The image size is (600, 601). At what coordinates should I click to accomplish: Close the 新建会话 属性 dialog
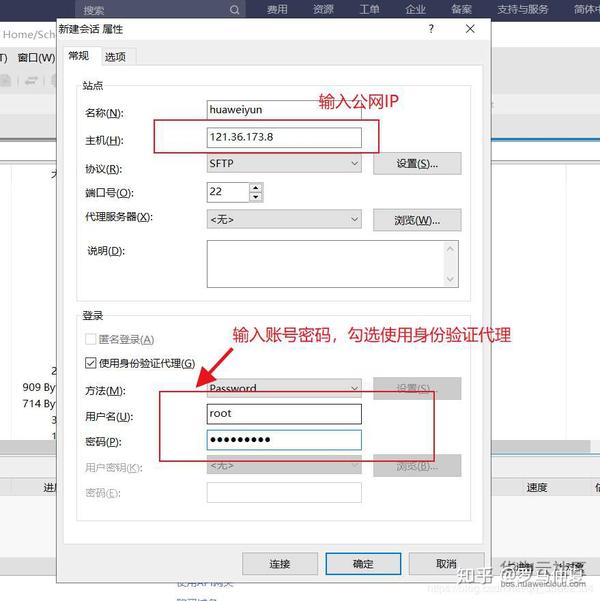[470, 29]
